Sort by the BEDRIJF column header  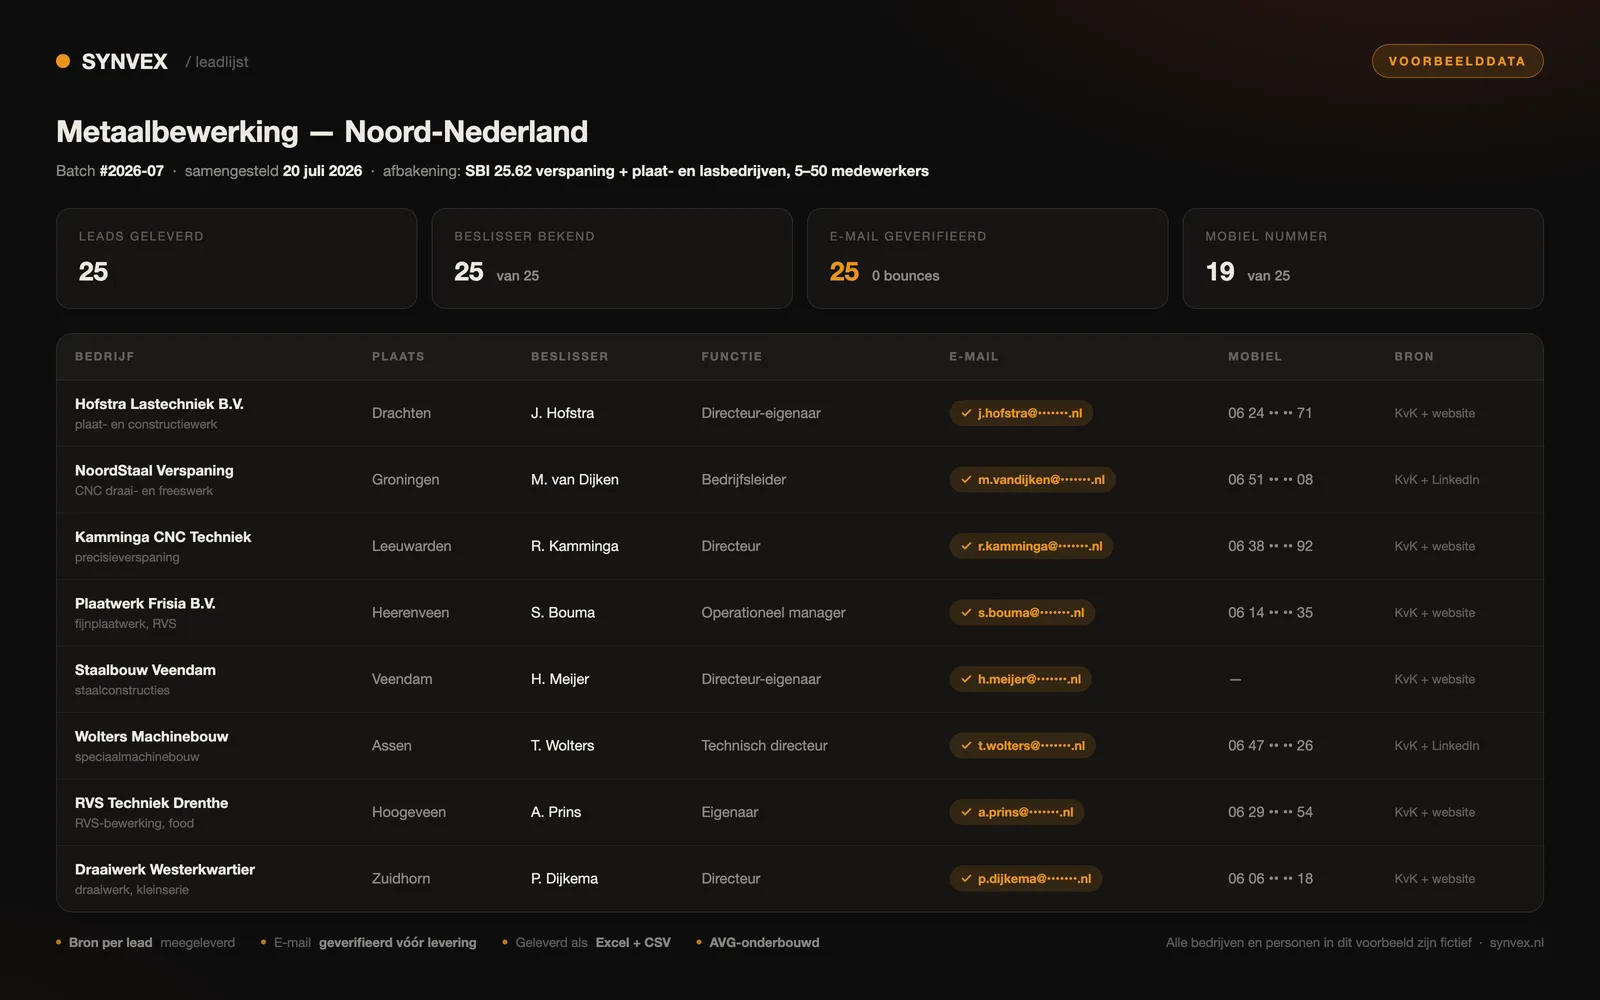(x=105, y=357)
